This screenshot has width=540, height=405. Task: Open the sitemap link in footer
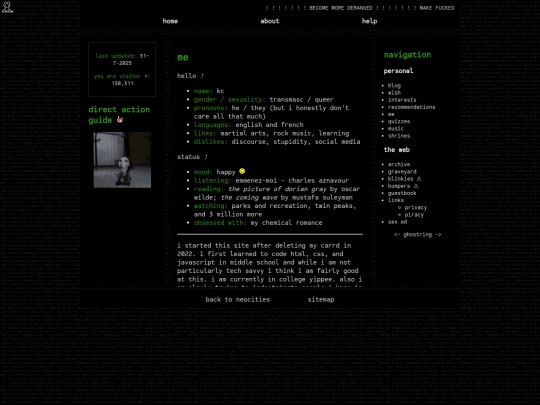[321, 300]
